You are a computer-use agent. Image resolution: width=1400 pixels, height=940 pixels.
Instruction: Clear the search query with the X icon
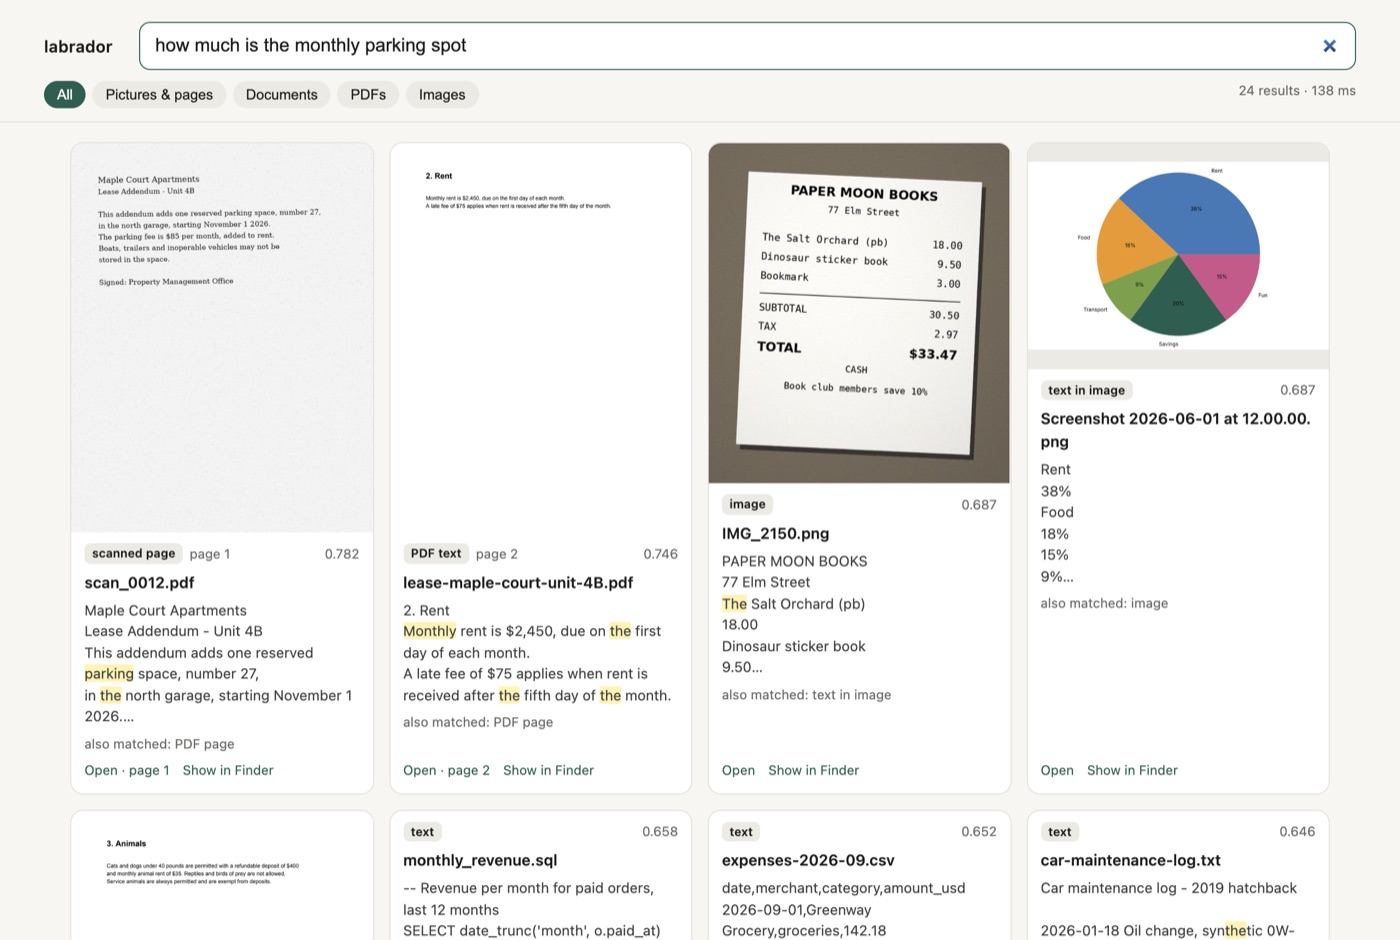pos(1329,46)
